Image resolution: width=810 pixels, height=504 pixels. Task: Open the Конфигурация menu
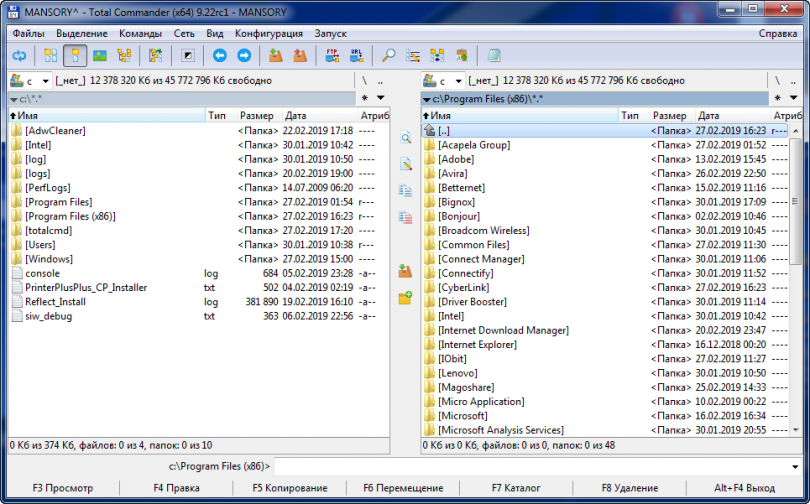[x=269, y=34]
